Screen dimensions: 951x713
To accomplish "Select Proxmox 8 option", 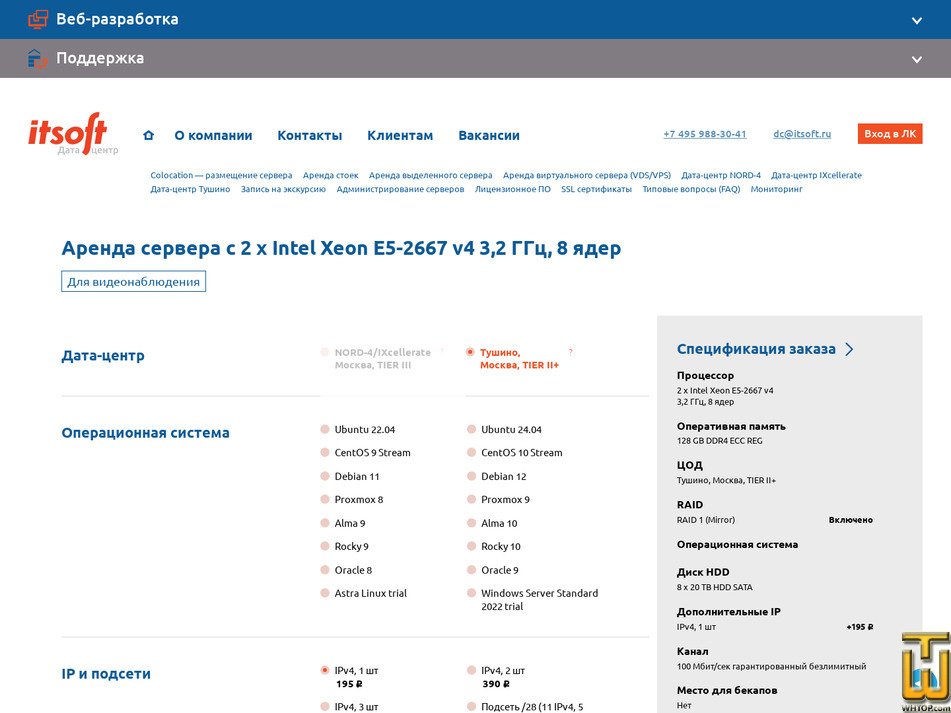I will [324, 500].
